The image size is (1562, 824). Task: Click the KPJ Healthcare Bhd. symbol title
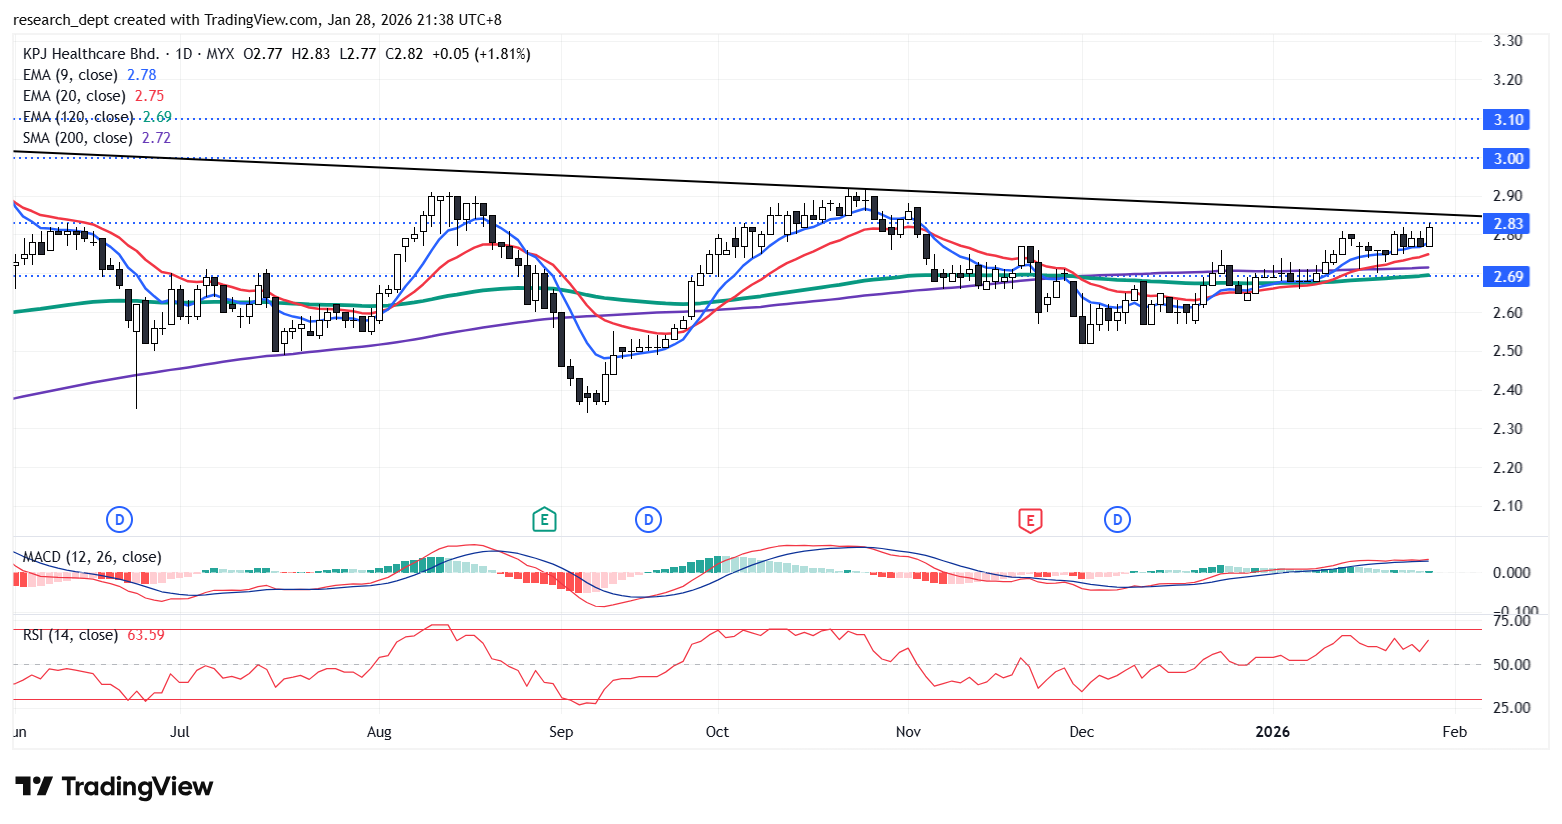pos(91,54)
